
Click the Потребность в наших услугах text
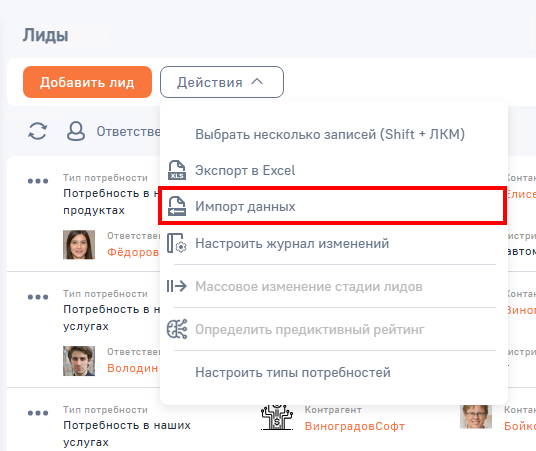(127, 433)
